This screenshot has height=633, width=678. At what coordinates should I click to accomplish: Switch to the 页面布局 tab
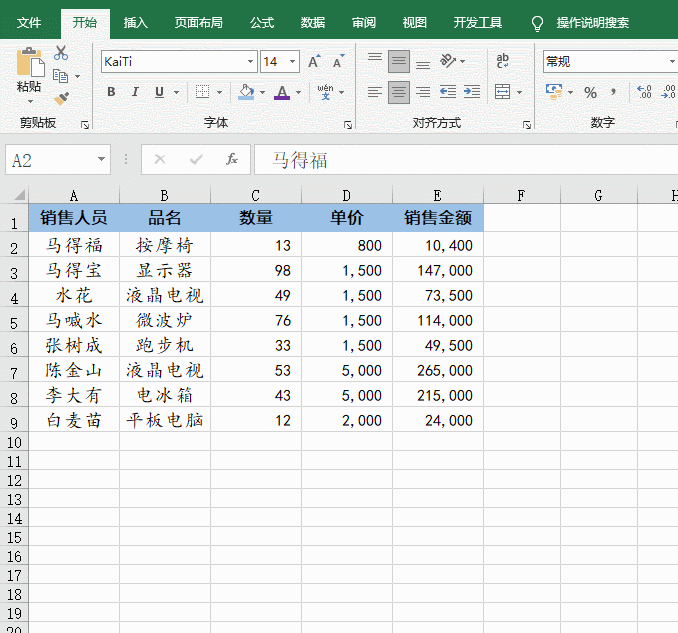point(198,22)
